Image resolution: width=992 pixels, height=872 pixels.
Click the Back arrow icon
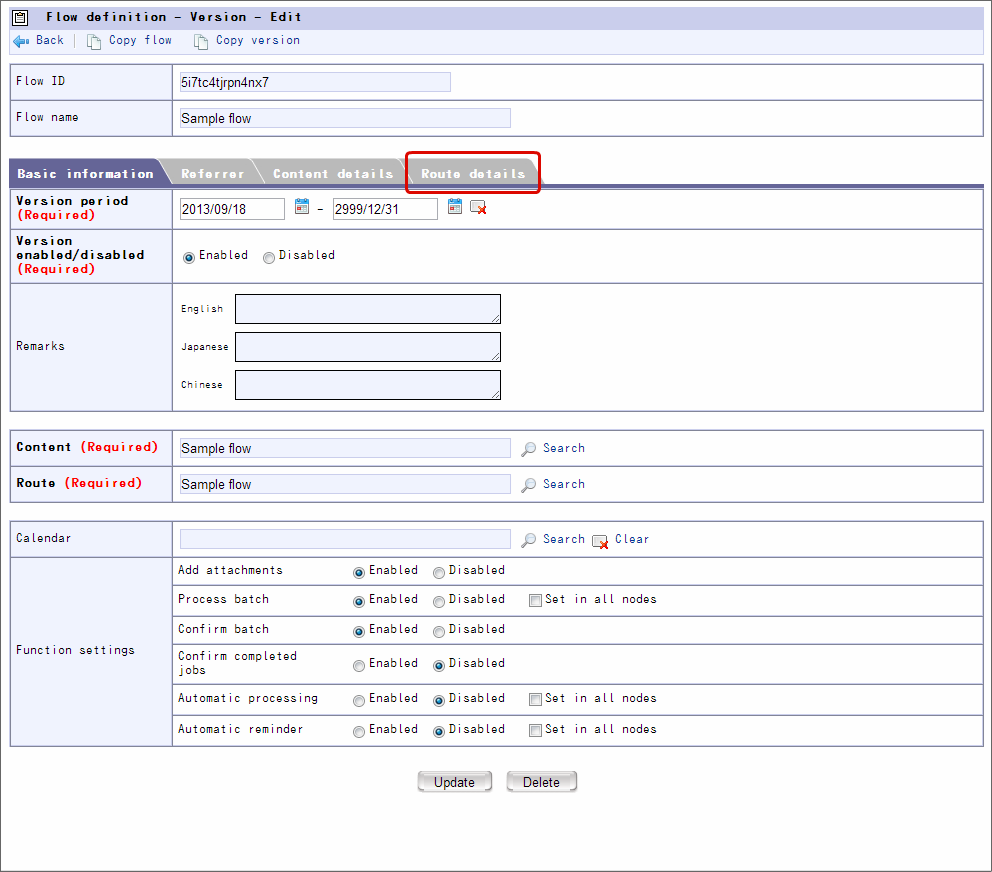coord(21,41)
